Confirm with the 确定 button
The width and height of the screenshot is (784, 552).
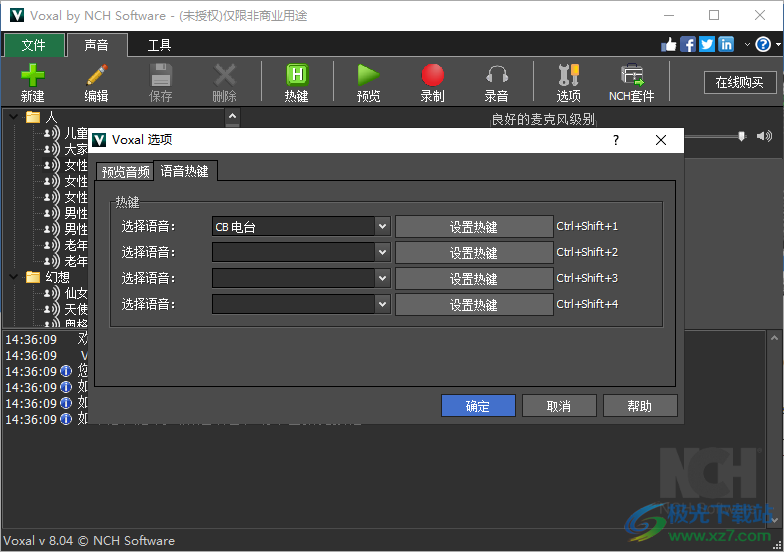tap(478, 406)
